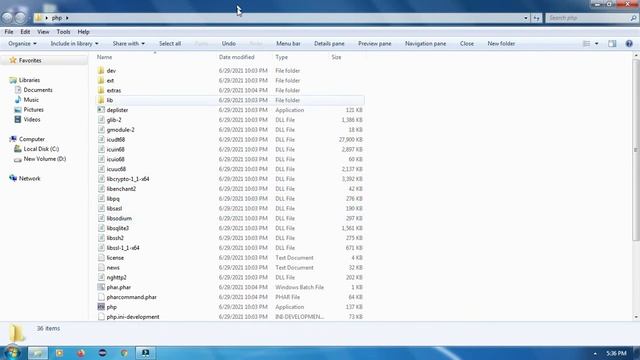Screen dimensions: 640x360
Task: Open the Tools menu
Action: (63, 31)
